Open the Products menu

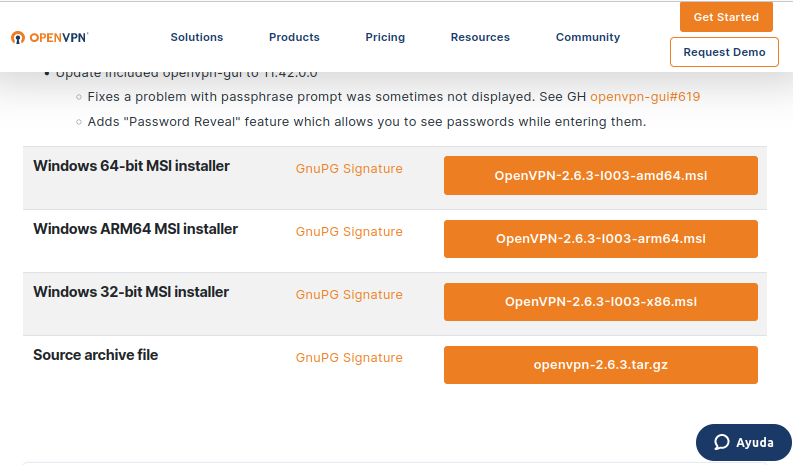tap(294, 37)
